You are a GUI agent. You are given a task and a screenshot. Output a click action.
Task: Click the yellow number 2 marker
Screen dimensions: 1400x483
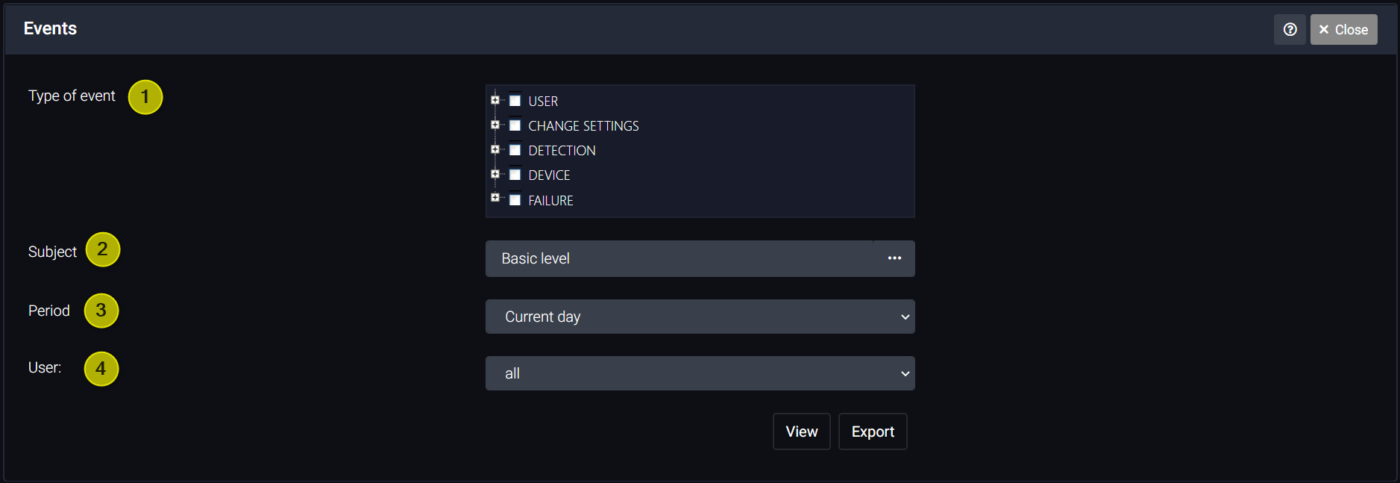coord(103,250)
